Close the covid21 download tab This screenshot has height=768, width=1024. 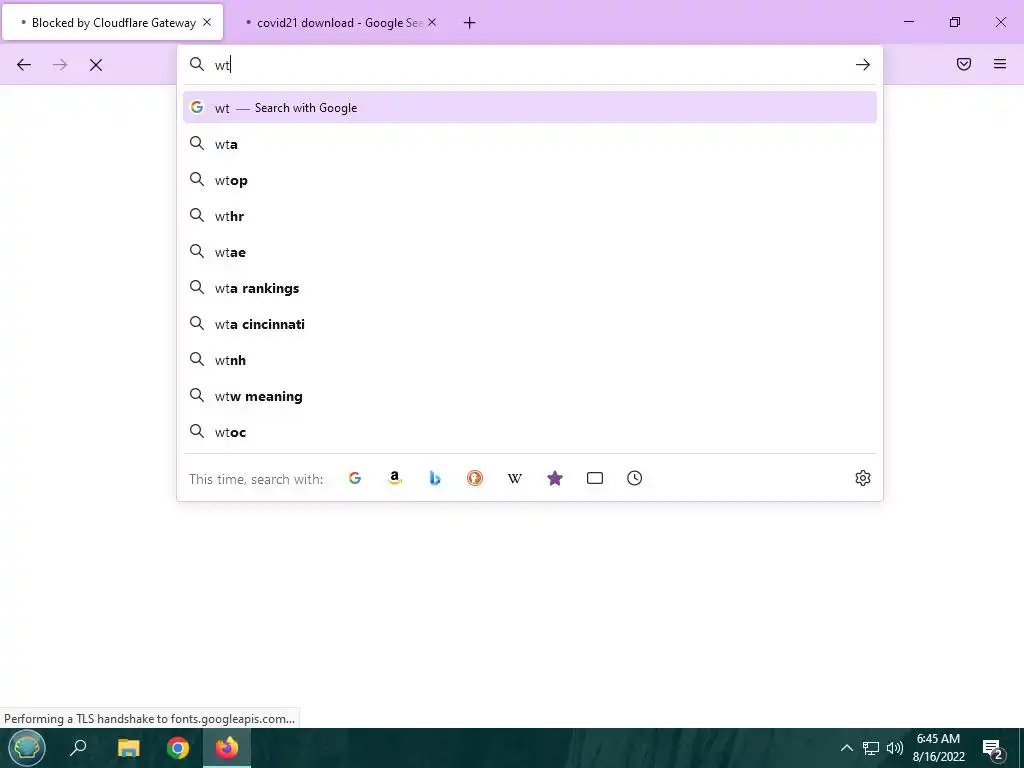(432, 22)
